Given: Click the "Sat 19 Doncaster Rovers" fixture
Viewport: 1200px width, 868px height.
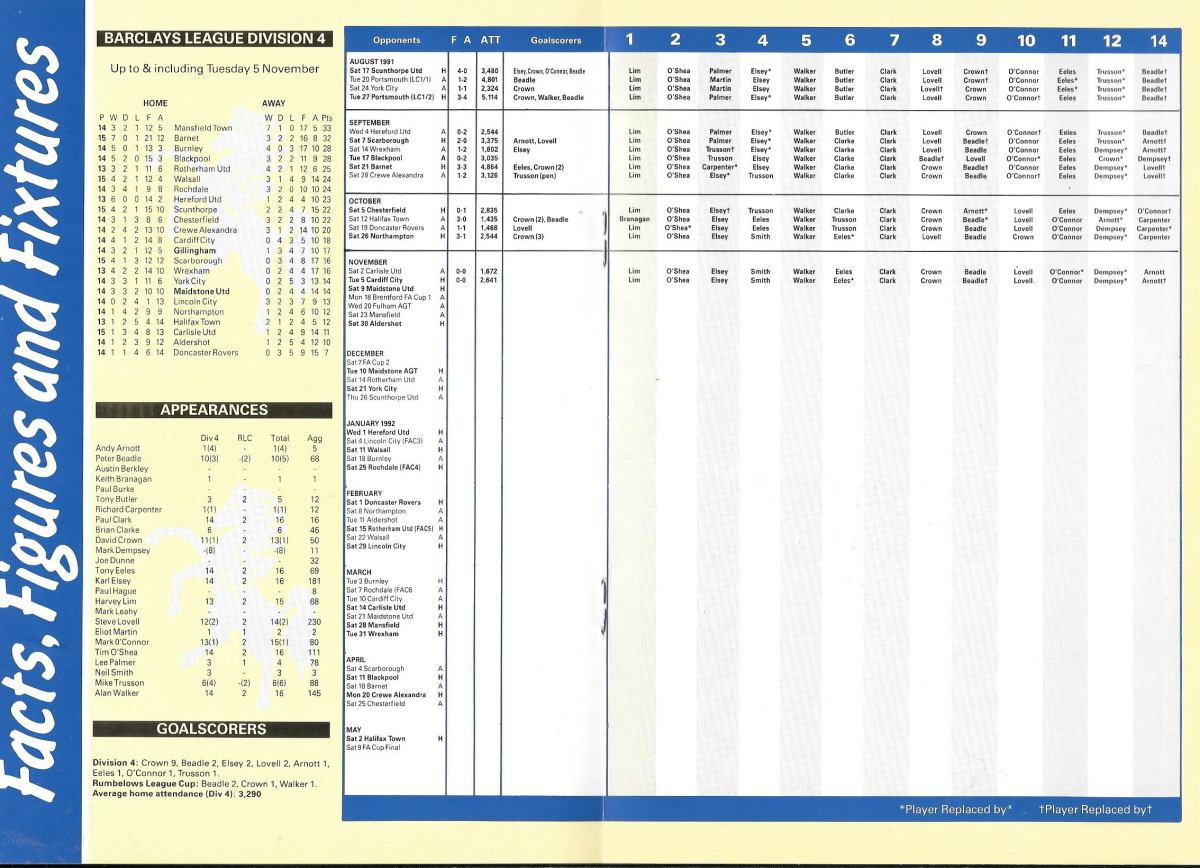Looking at the screenshot, I should point(387,228).
